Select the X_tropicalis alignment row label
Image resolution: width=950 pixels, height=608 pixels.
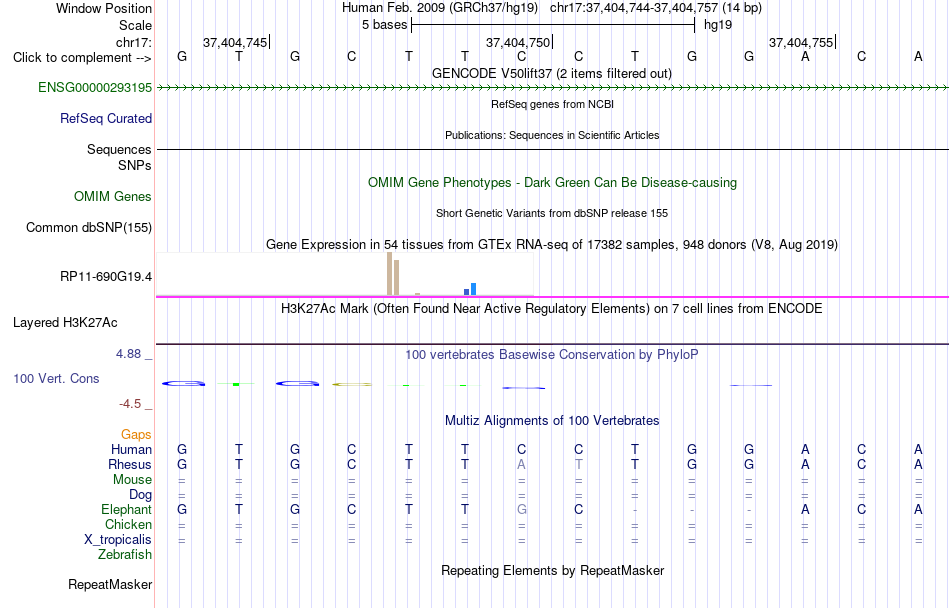(118, 540)
